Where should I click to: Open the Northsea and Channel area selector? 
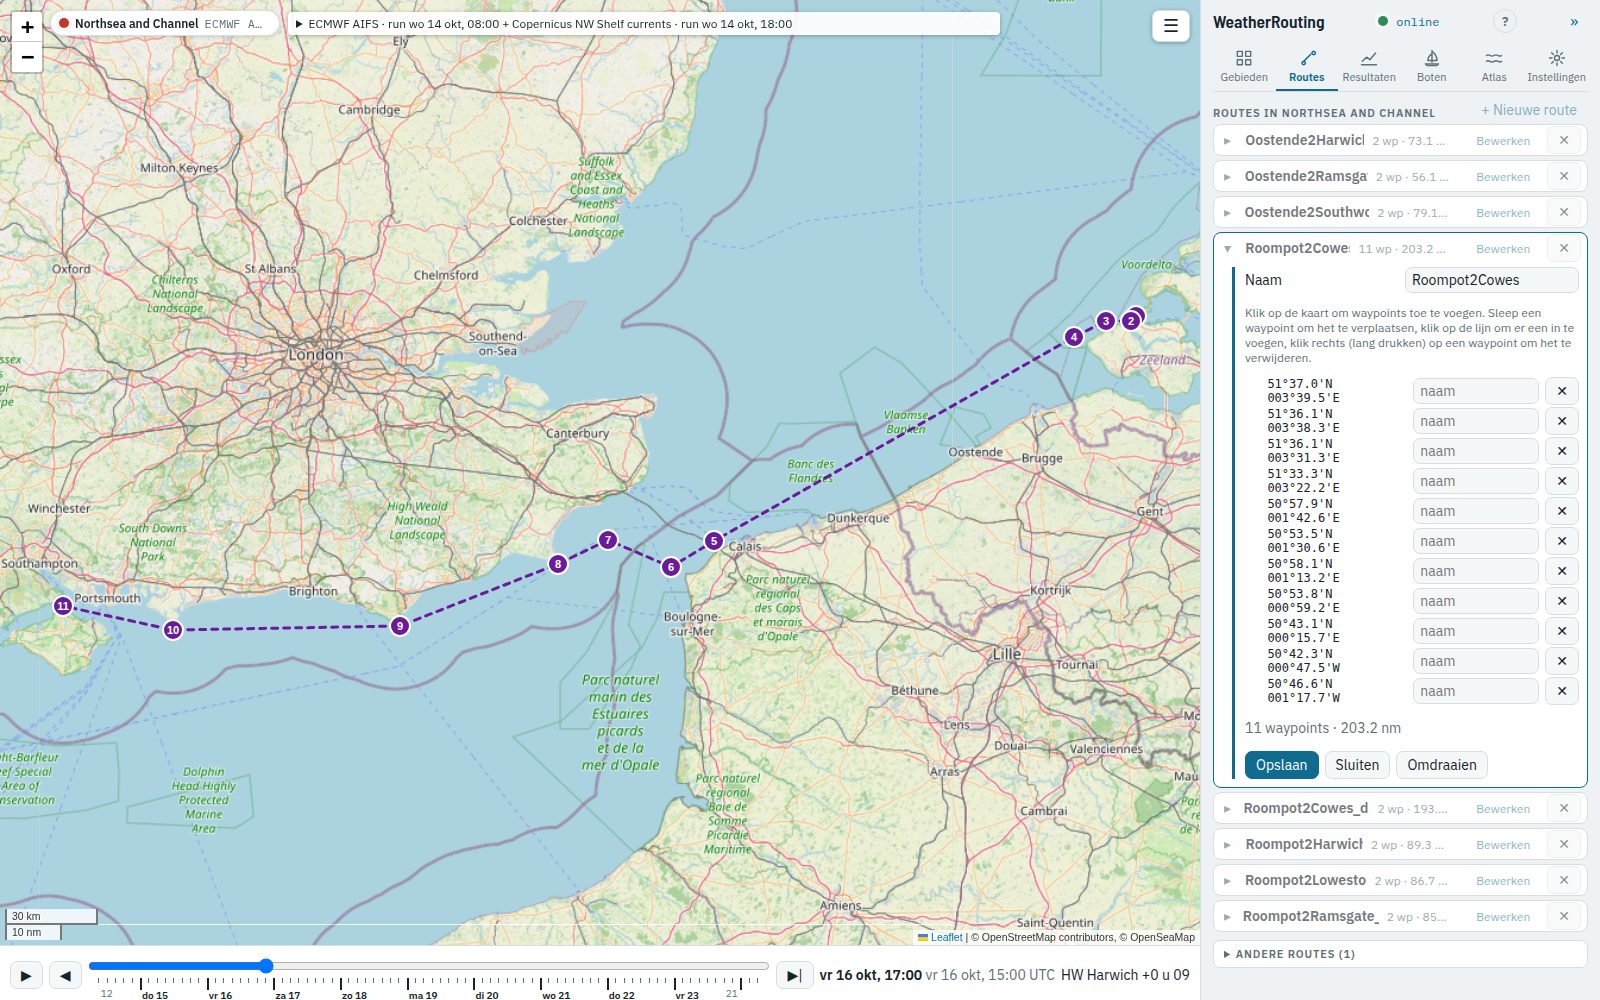coord(165,24)
